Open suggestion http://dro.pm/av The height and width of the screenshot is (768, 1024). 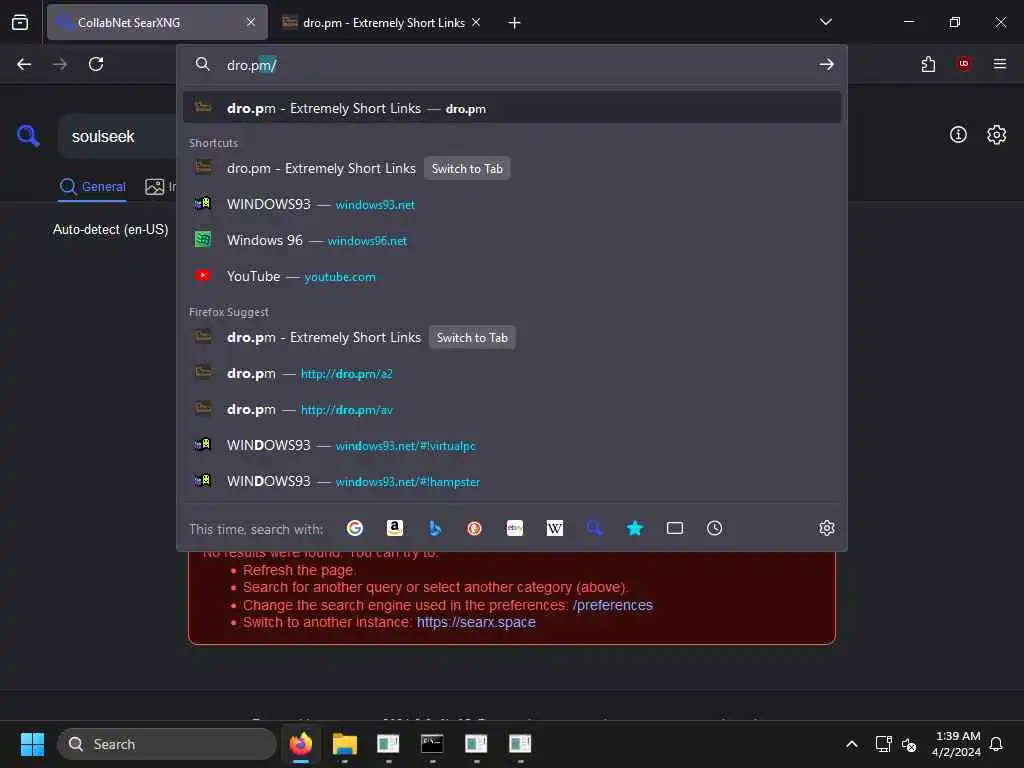[x=511, y=409]
